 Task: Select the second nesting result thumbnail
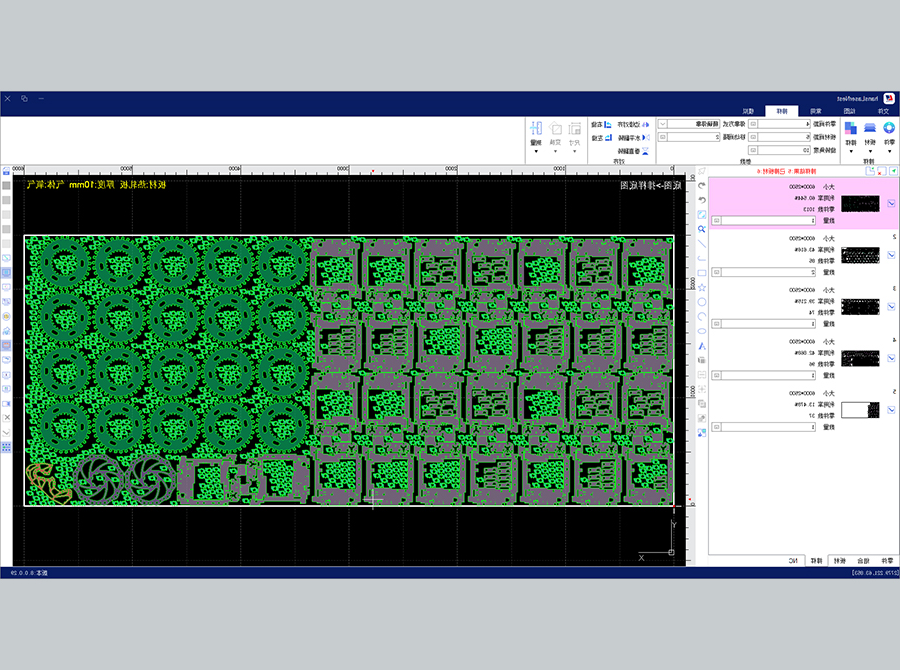click(860, 255)
